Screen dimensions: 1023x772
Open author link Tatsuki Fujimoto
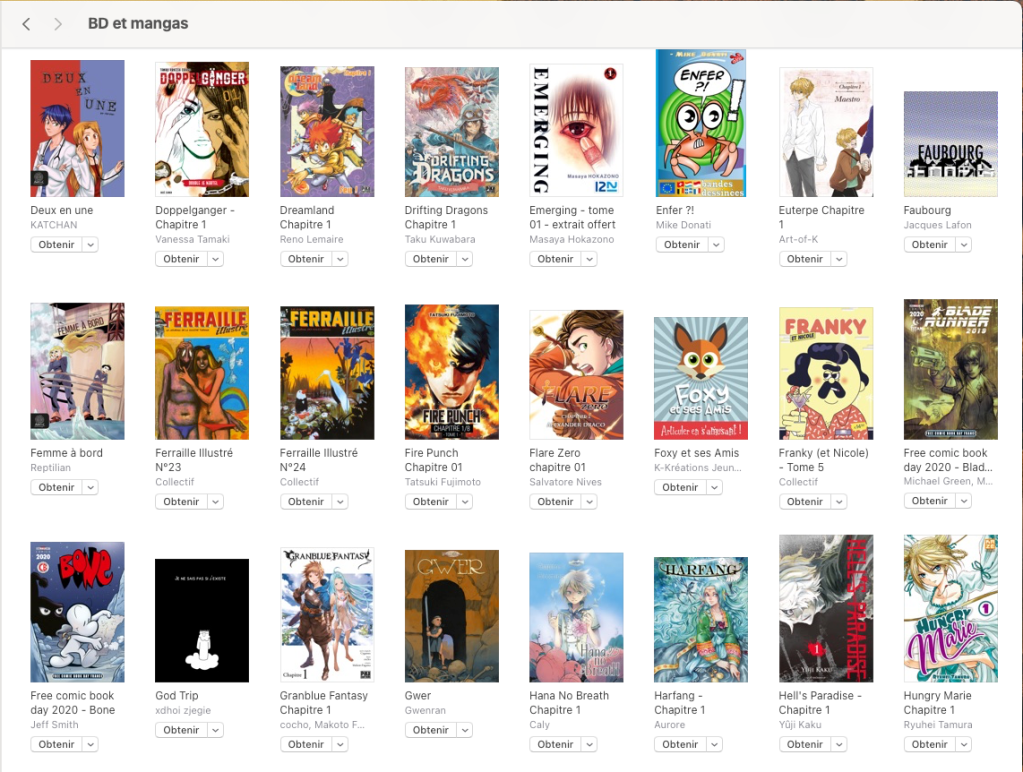442,482
